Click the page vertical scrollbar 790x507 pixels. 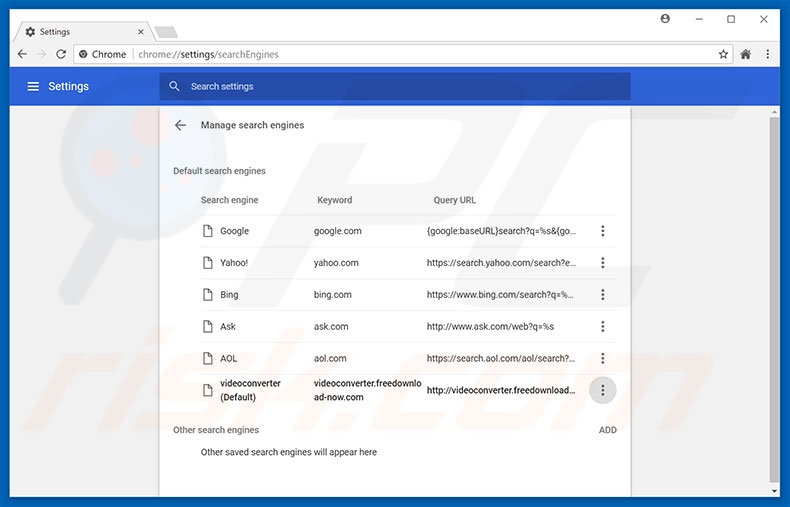click(774, 300)
